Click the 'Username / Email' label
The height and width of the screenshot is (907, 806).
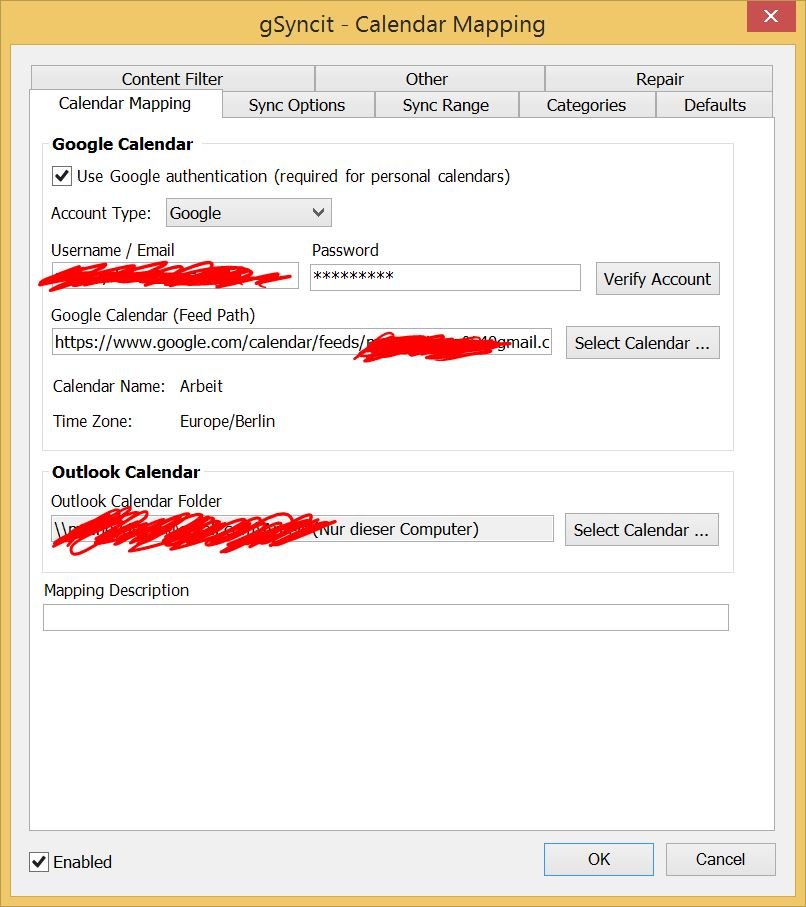click(x=113, y=250)
